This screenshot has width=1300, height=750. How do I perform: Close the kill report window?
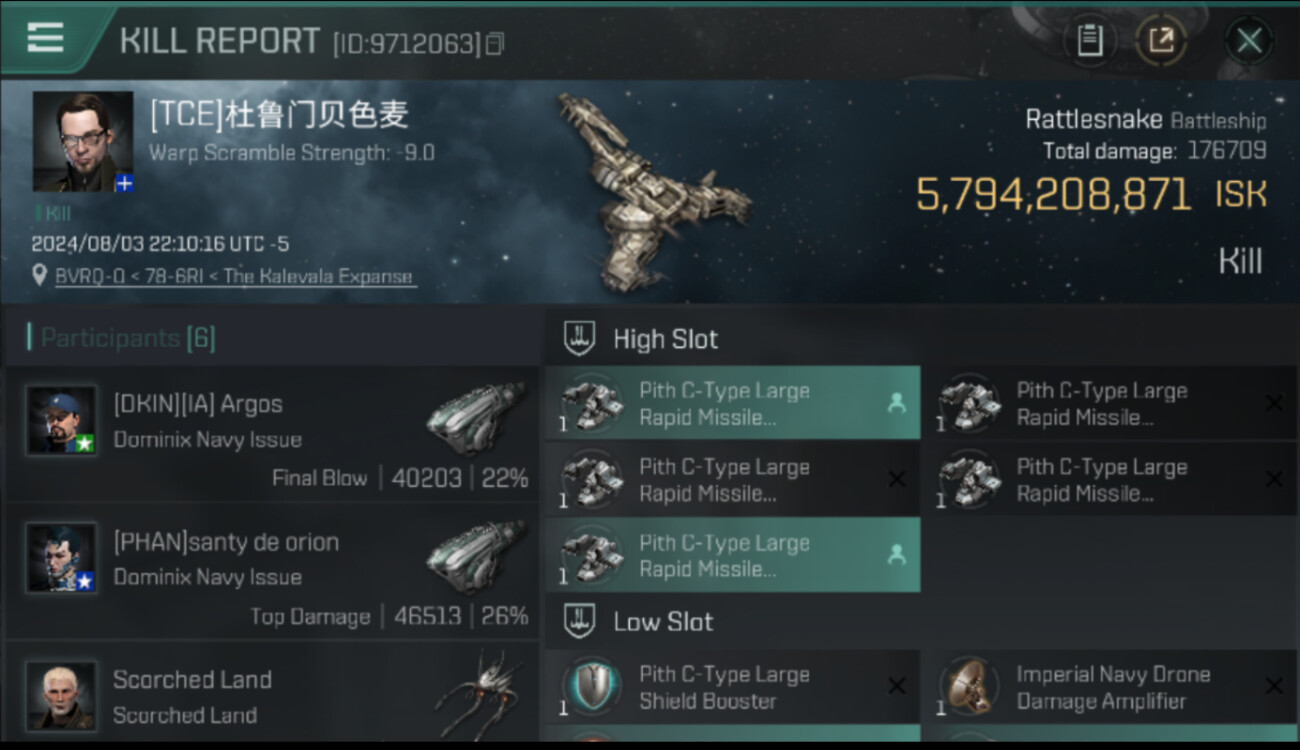[x=1248, y=40]
